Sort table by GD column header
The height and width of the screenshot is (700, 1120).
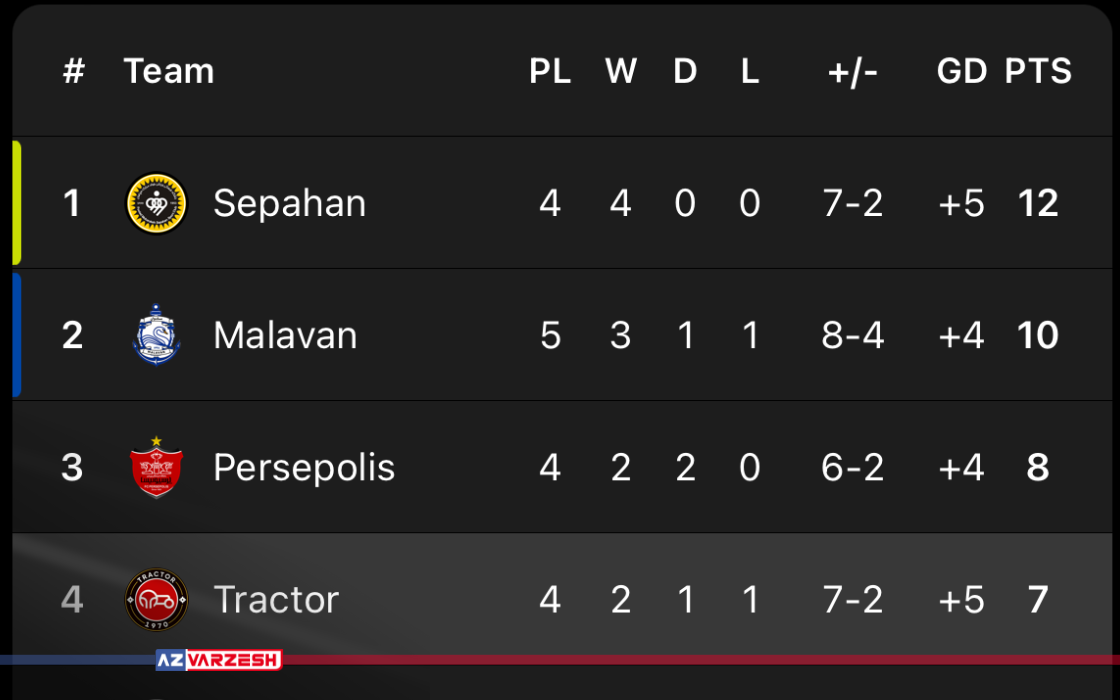[x=961, y=71]
